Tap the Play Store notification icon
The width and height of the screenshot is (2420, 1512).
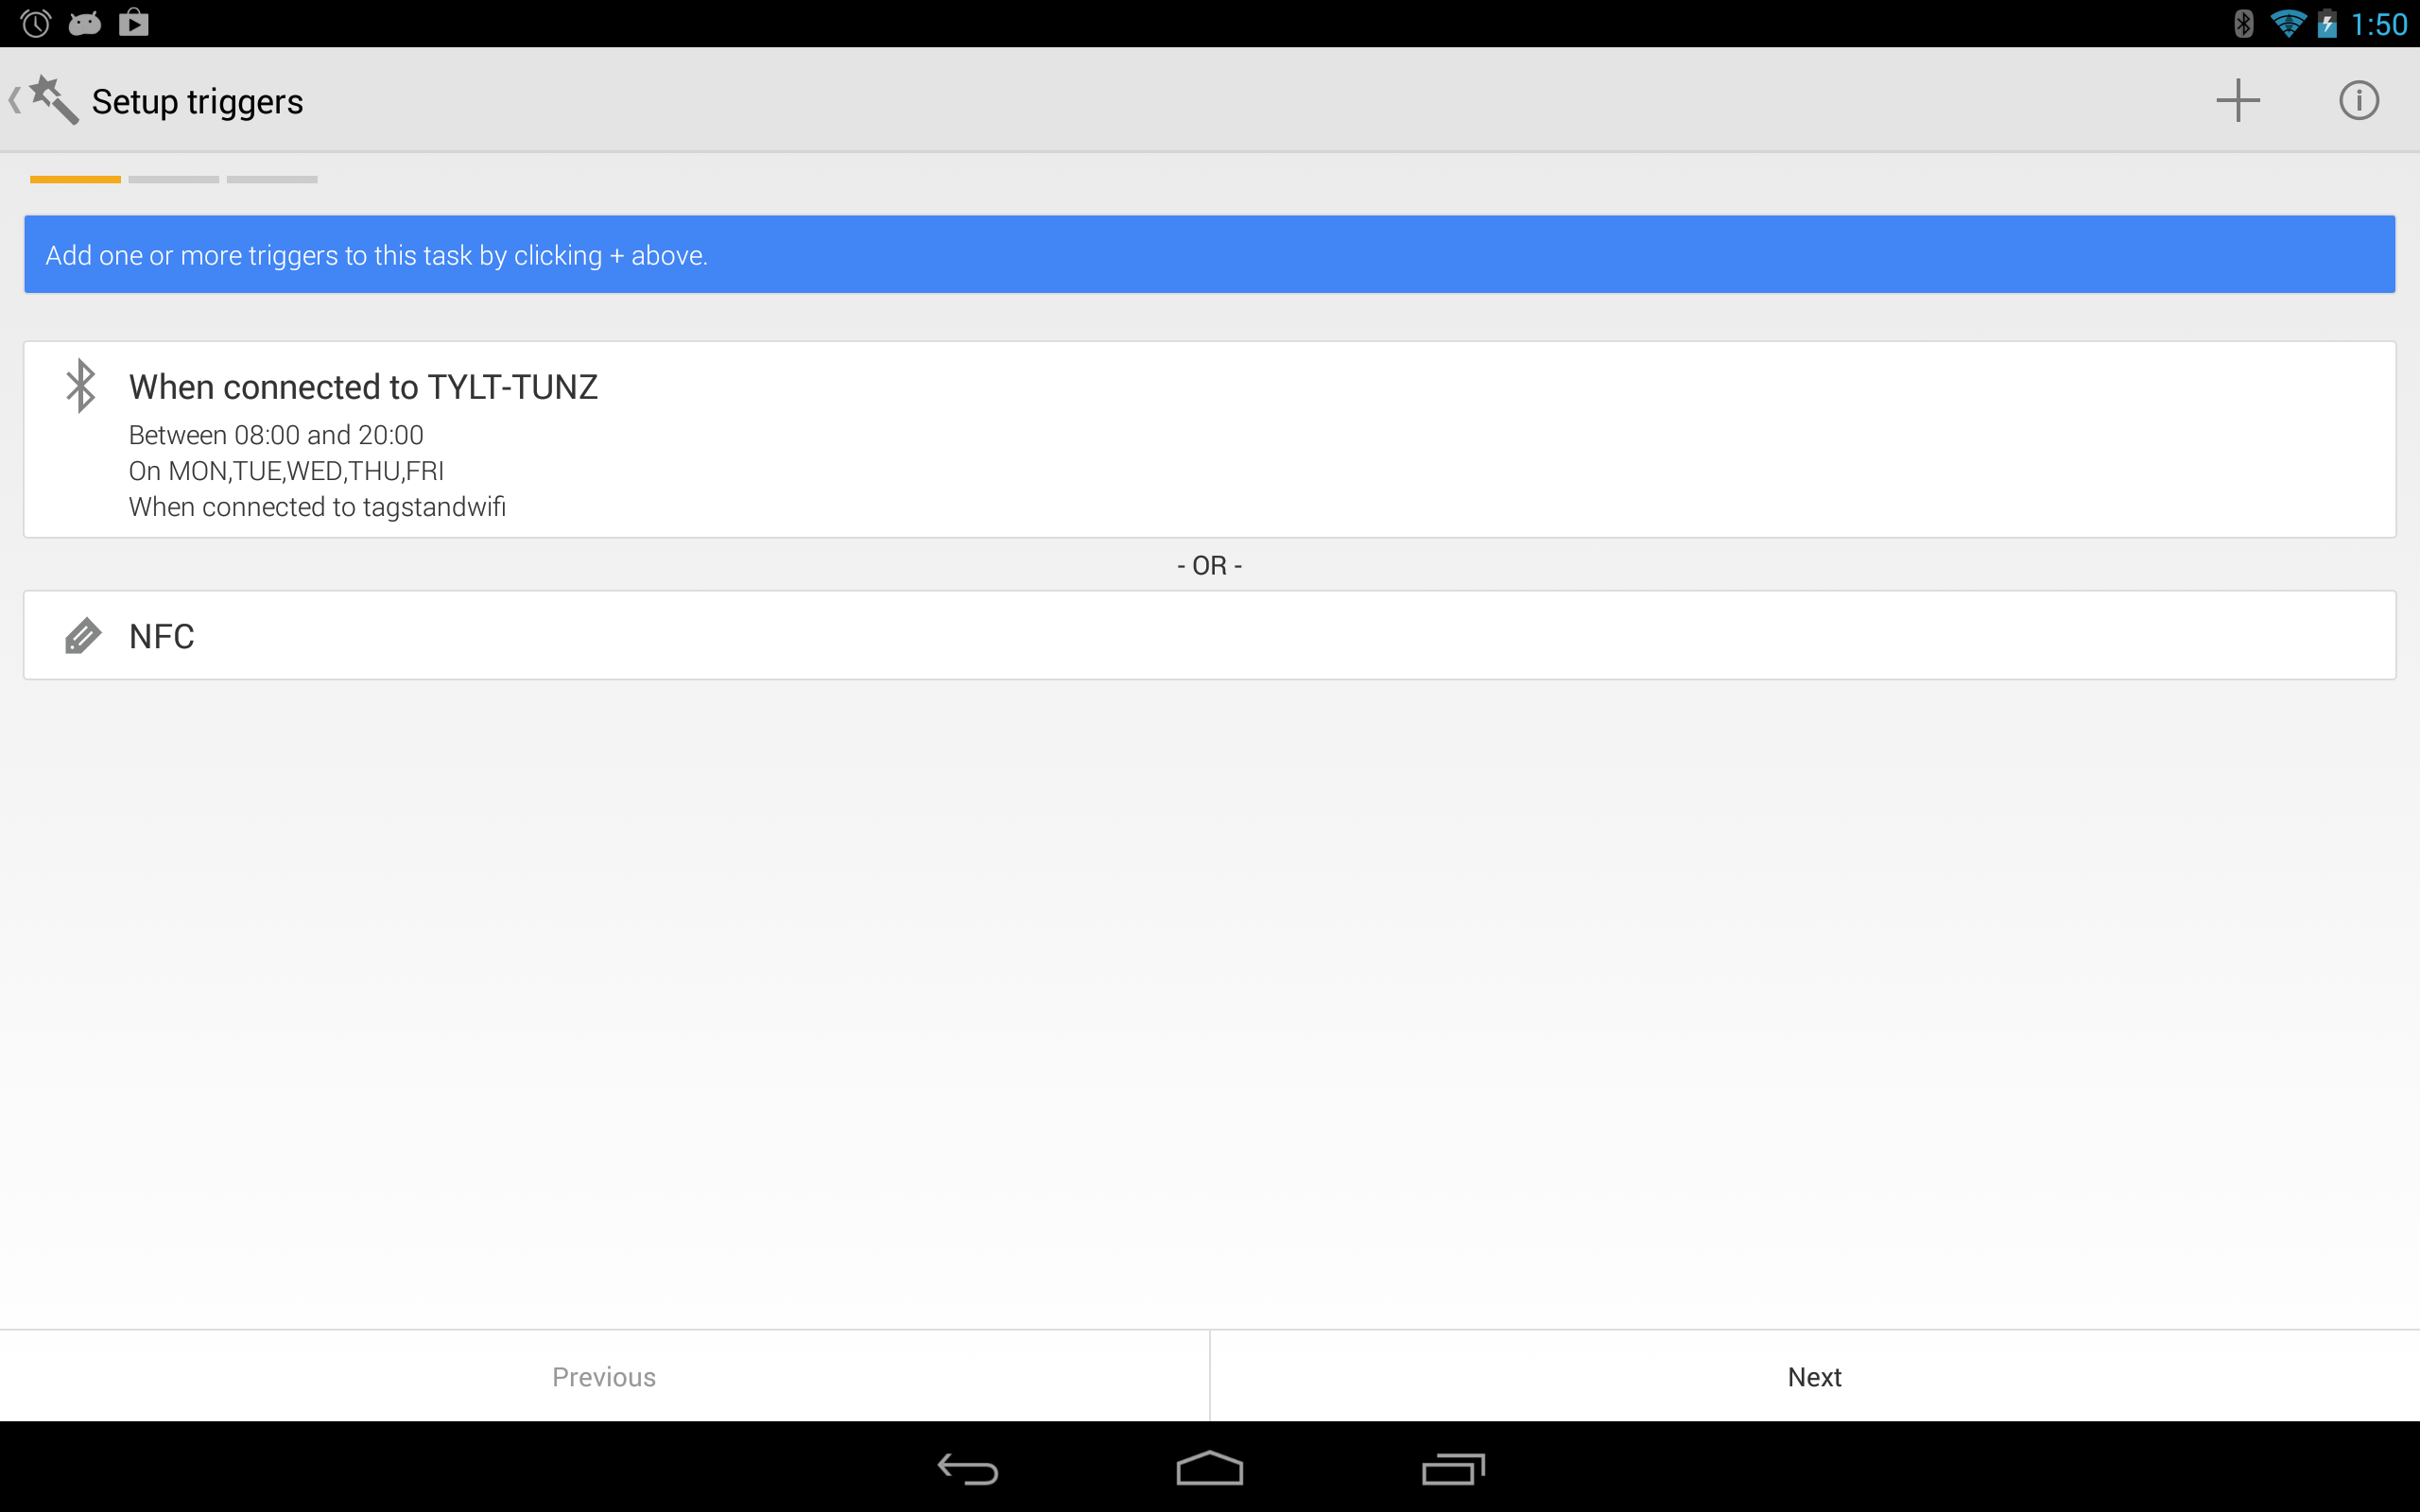(x=134, y=23)
